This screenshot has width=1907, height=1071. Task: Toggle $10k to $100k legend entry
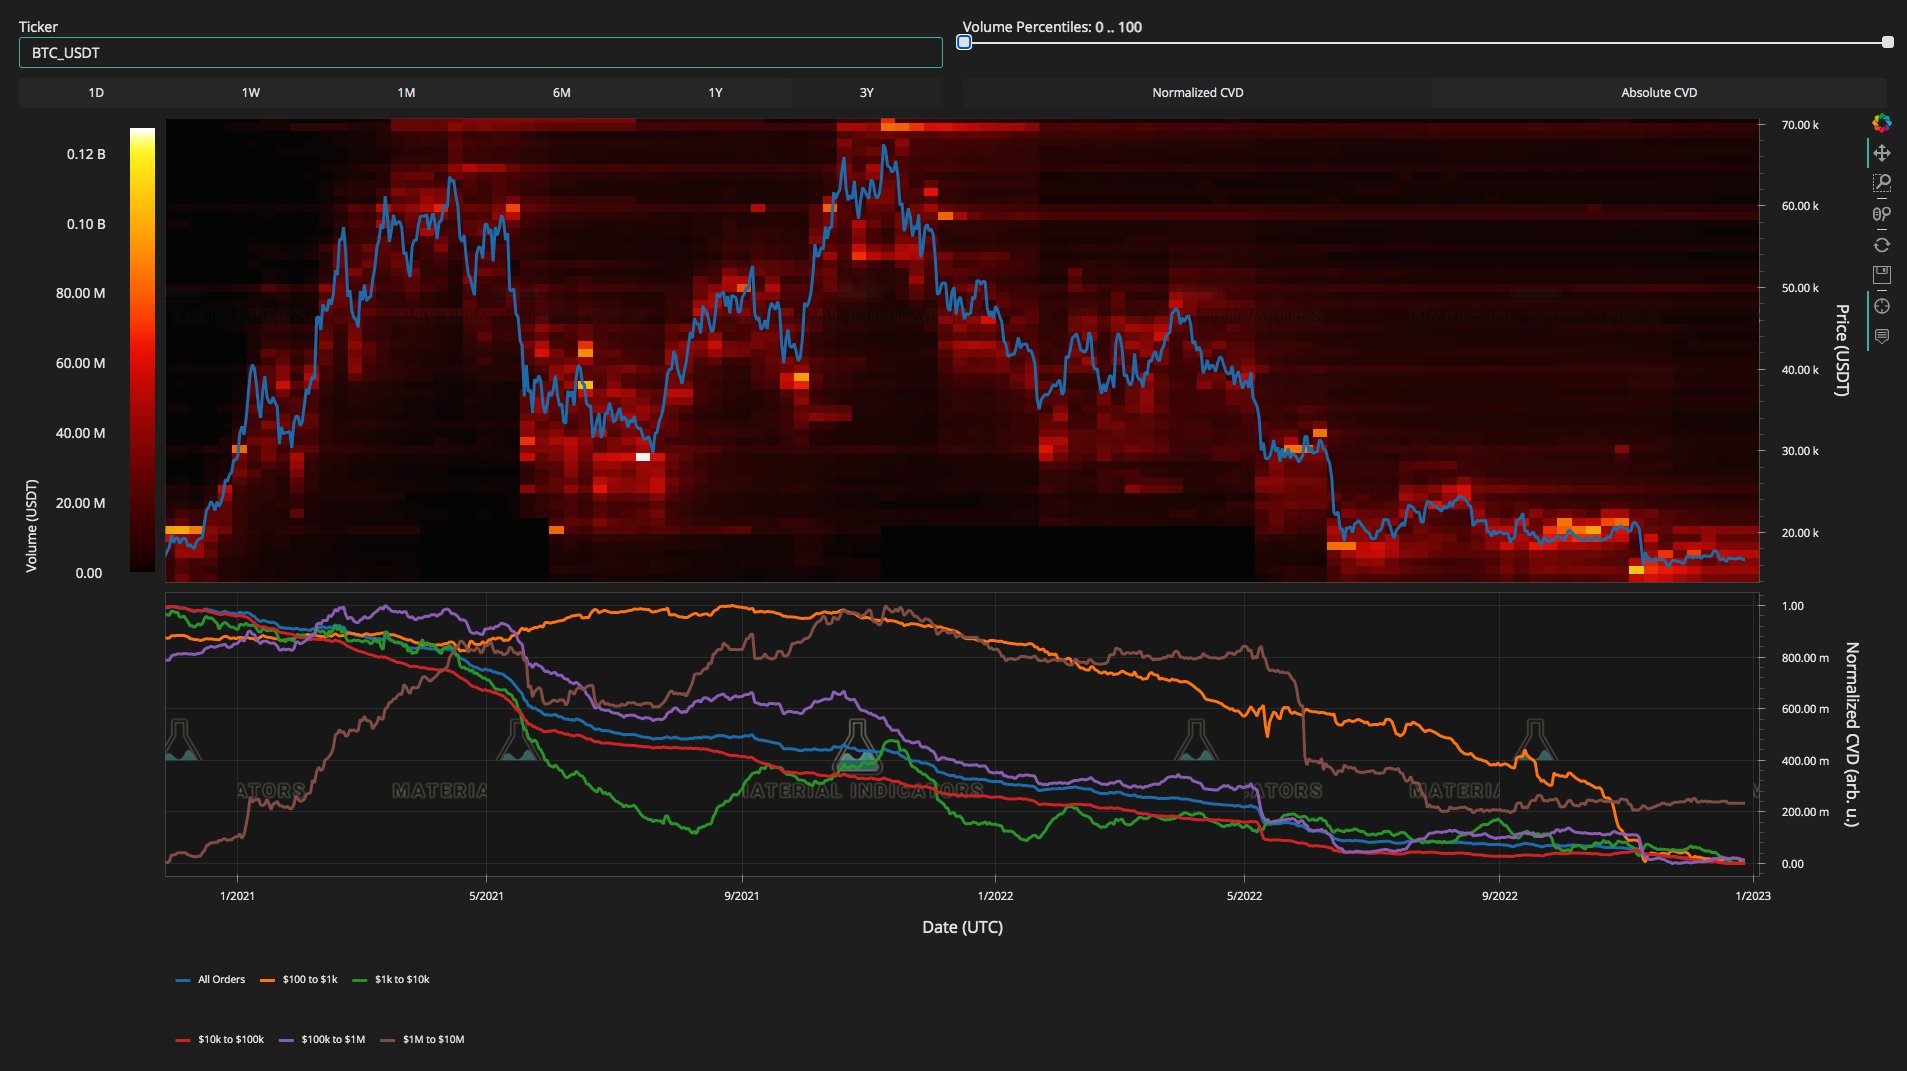click(220, 1040)
